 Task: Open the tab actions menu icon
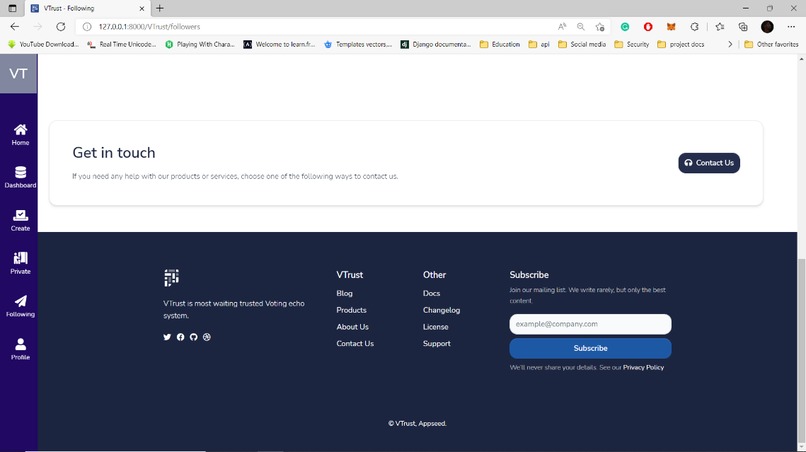(x=12, y=8)
